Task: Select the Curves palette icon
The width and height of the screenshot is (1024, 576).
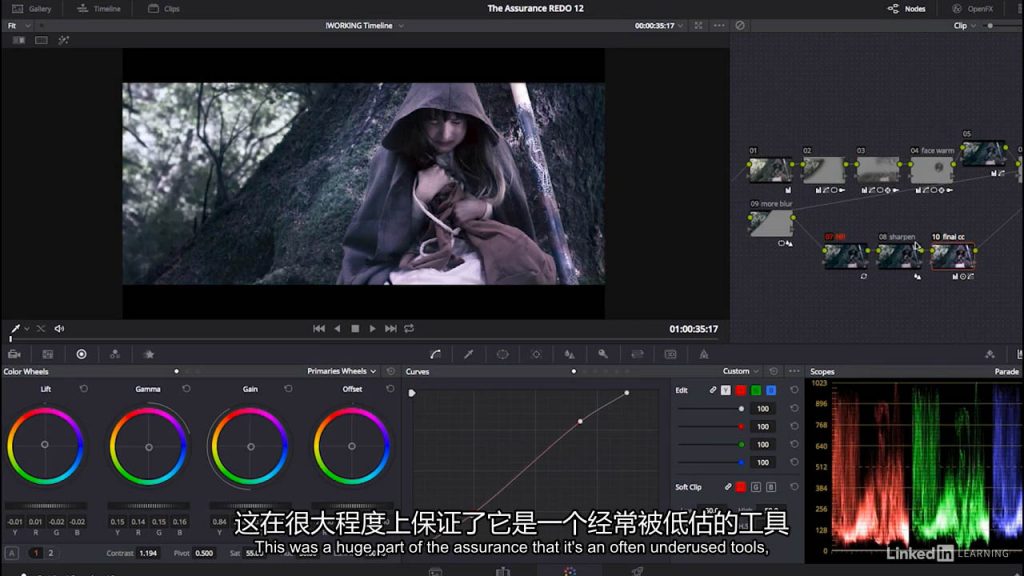Action: click(x=436, y=354)
